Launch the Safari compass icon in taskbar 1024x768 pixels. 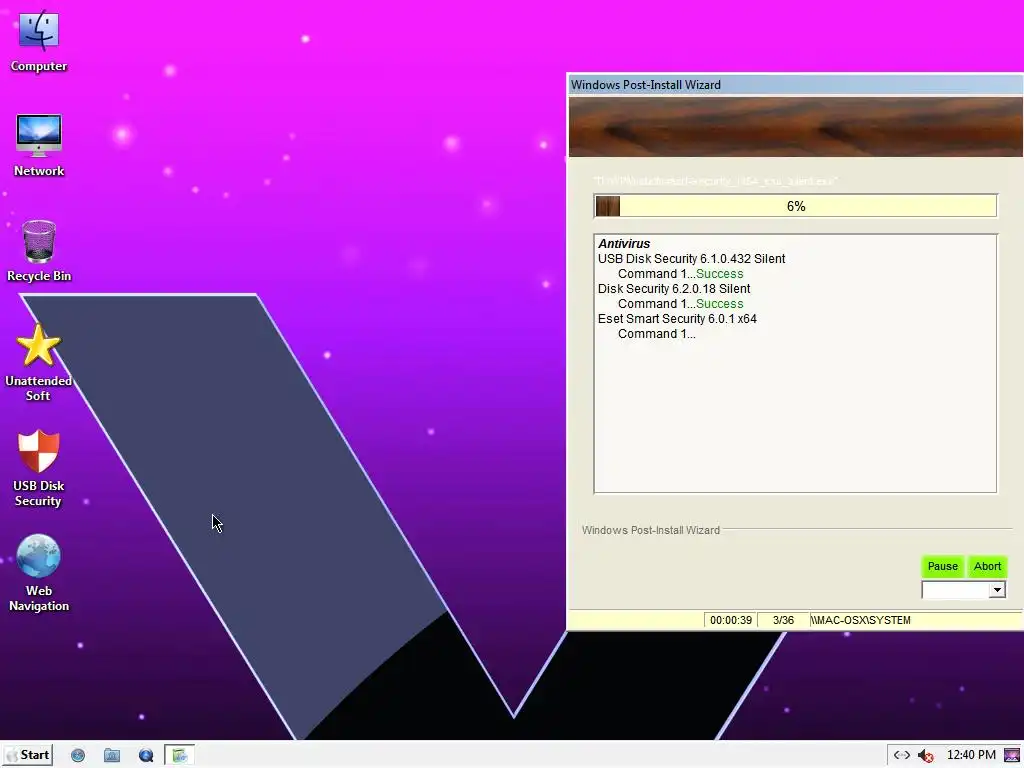click(78, 756)
